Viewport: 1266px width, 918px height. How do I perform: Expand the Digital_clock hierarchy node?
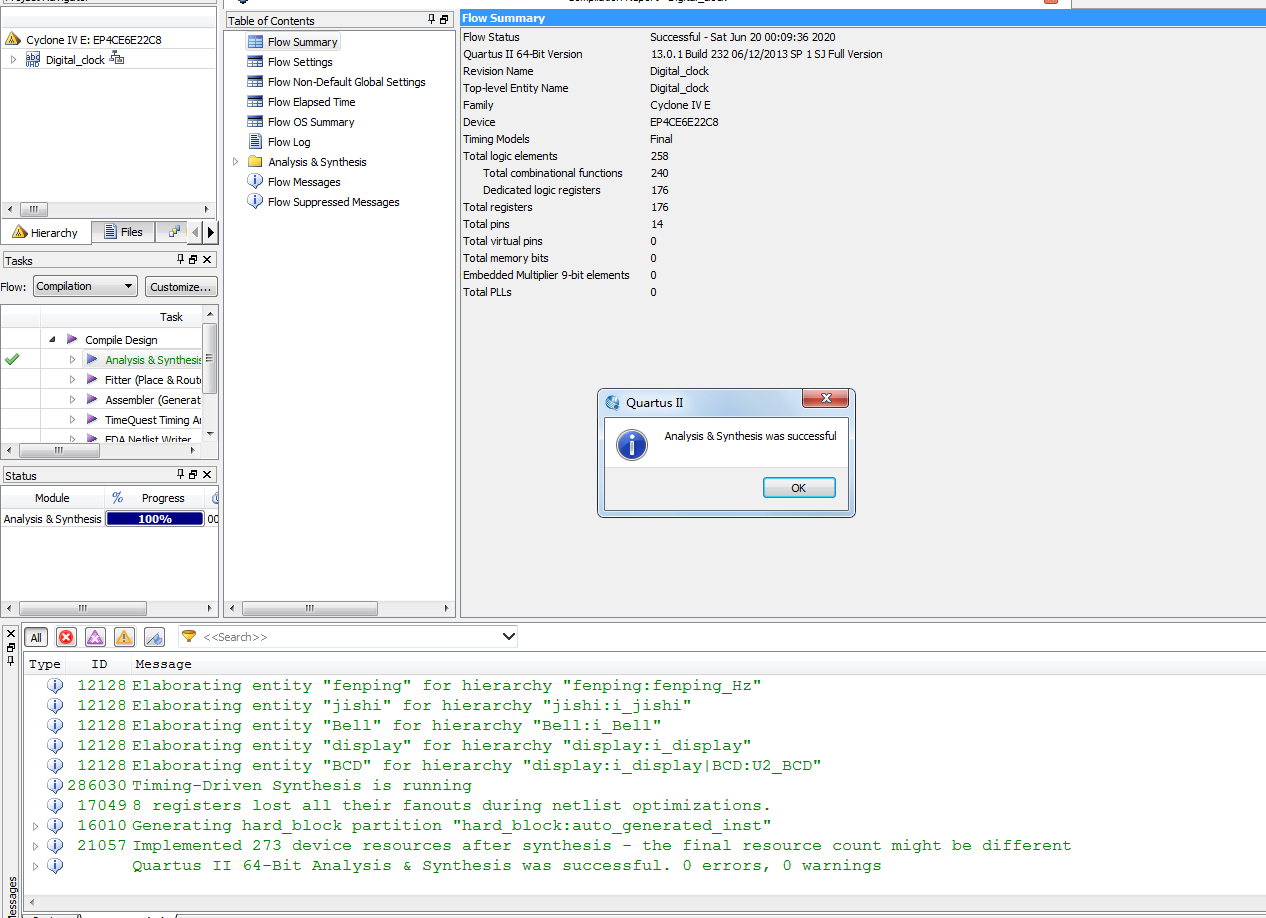(13, 60)
